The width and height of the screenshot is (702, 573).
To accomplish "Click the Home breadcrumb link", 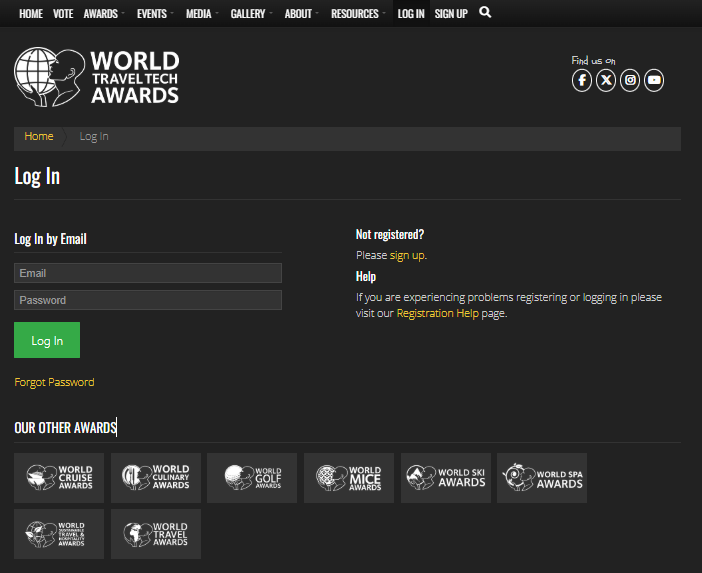I will click(39, 136).
